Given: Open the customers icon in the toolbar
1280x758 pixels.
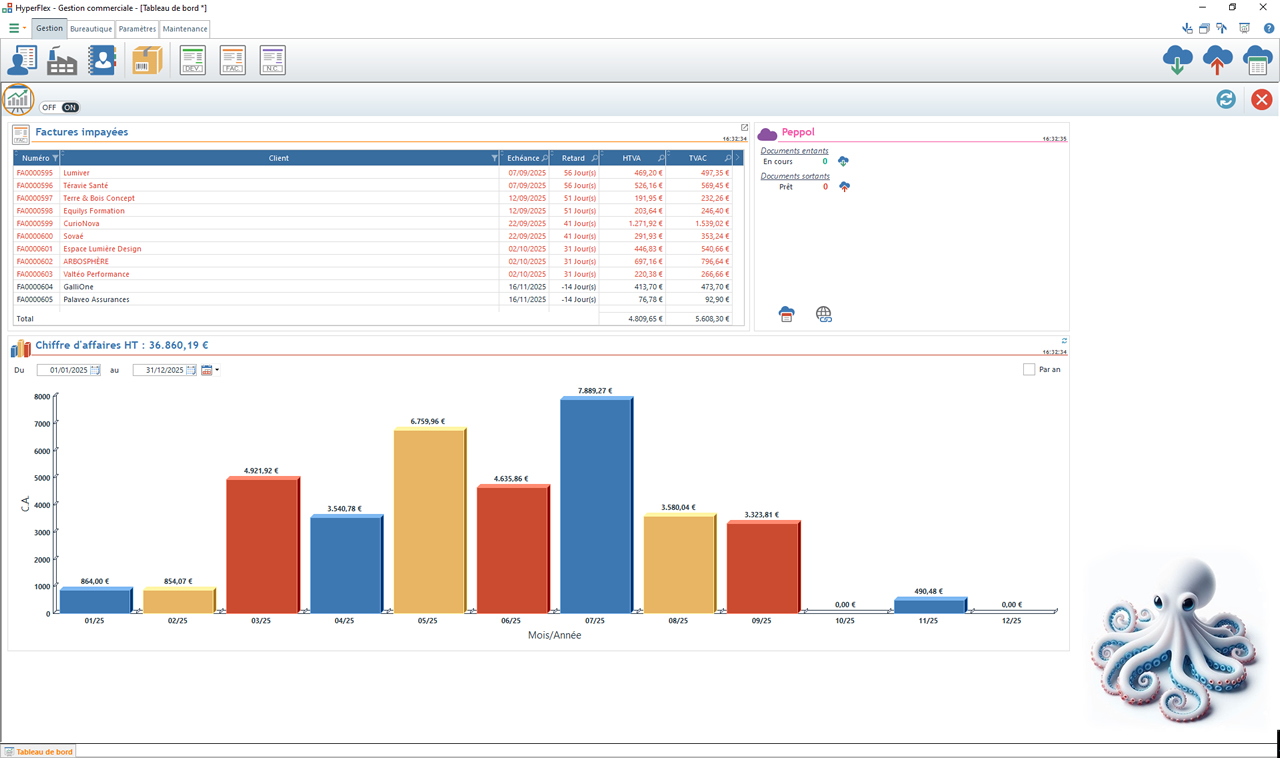Looking at the screenshot, I should pyautogui.click(x=22, y=60).
